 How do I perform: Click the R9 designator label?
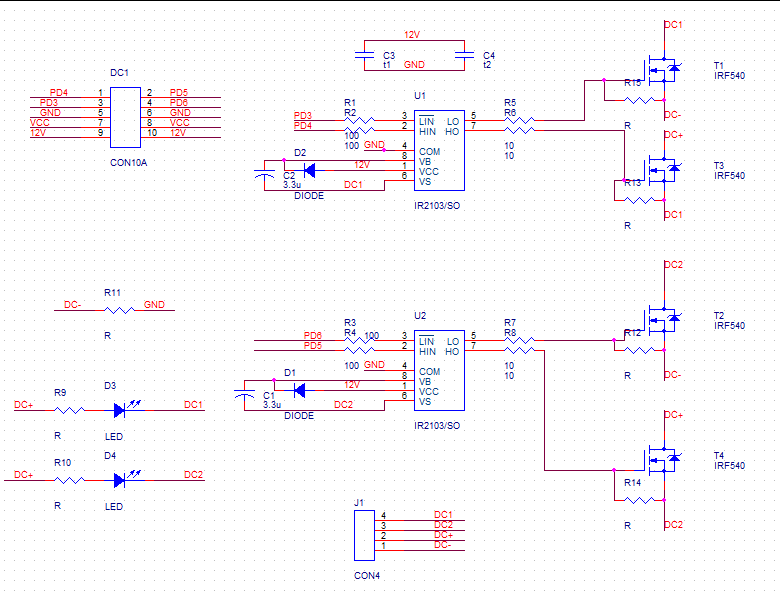(60, 393)
